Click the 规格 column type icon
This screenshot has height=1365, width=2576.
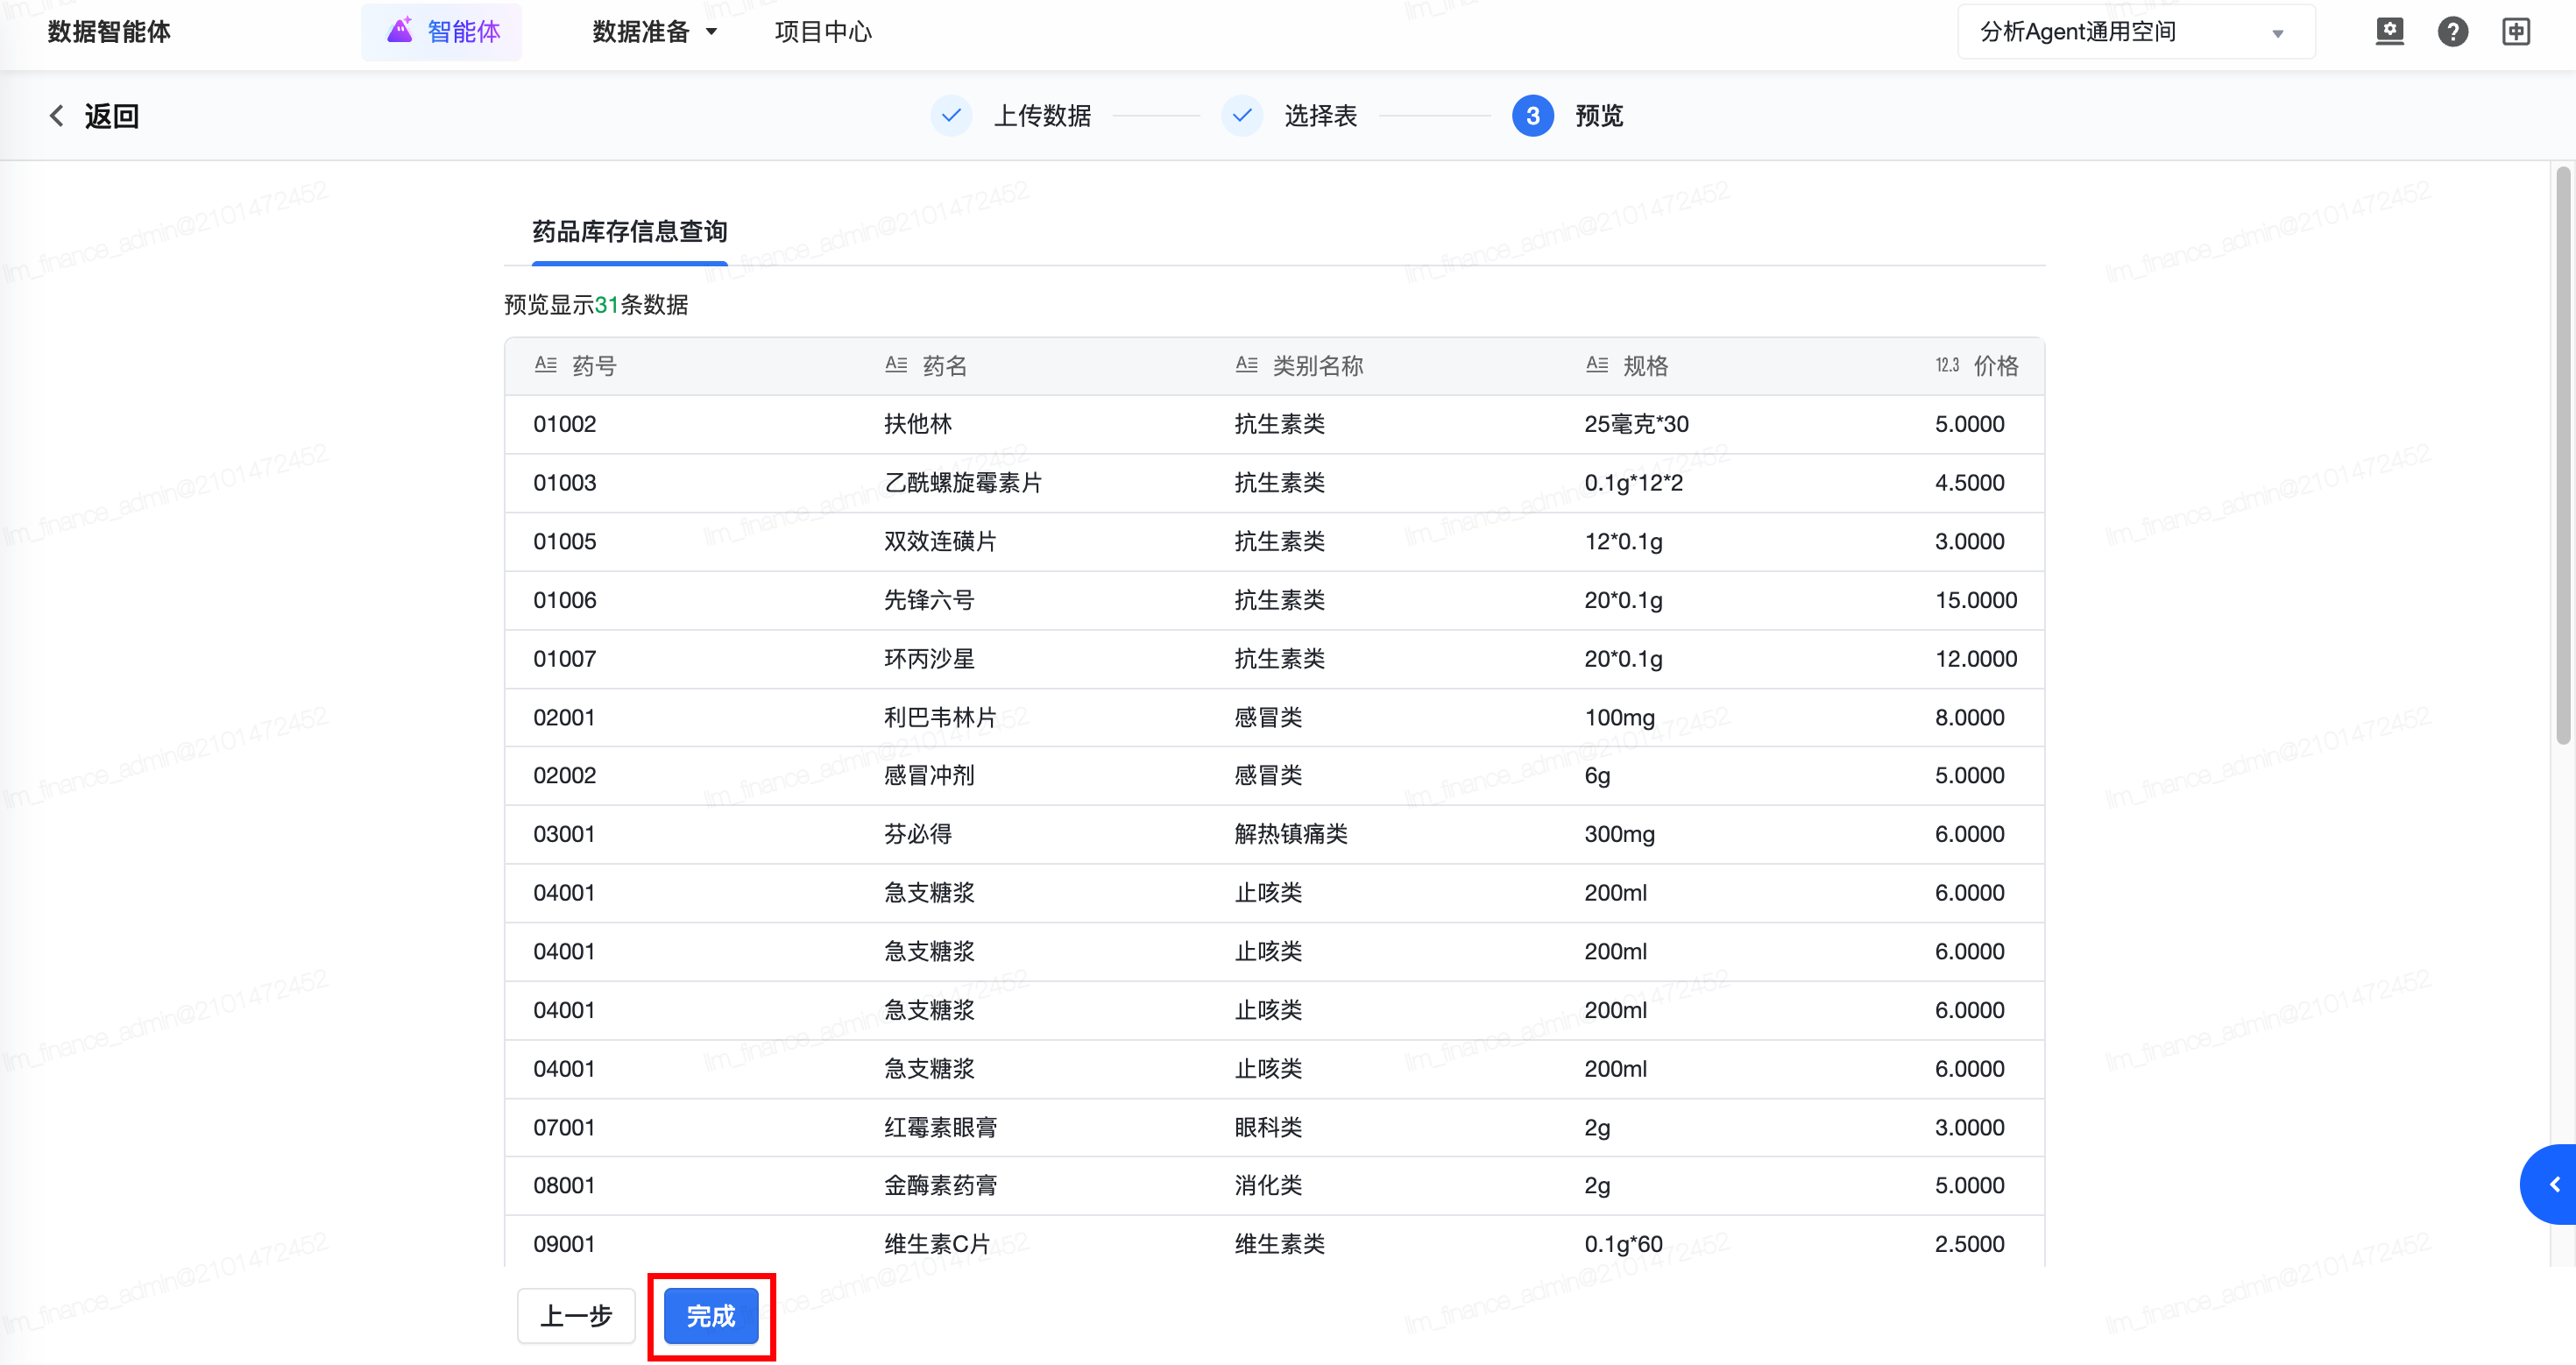(x=1597, y=365)
